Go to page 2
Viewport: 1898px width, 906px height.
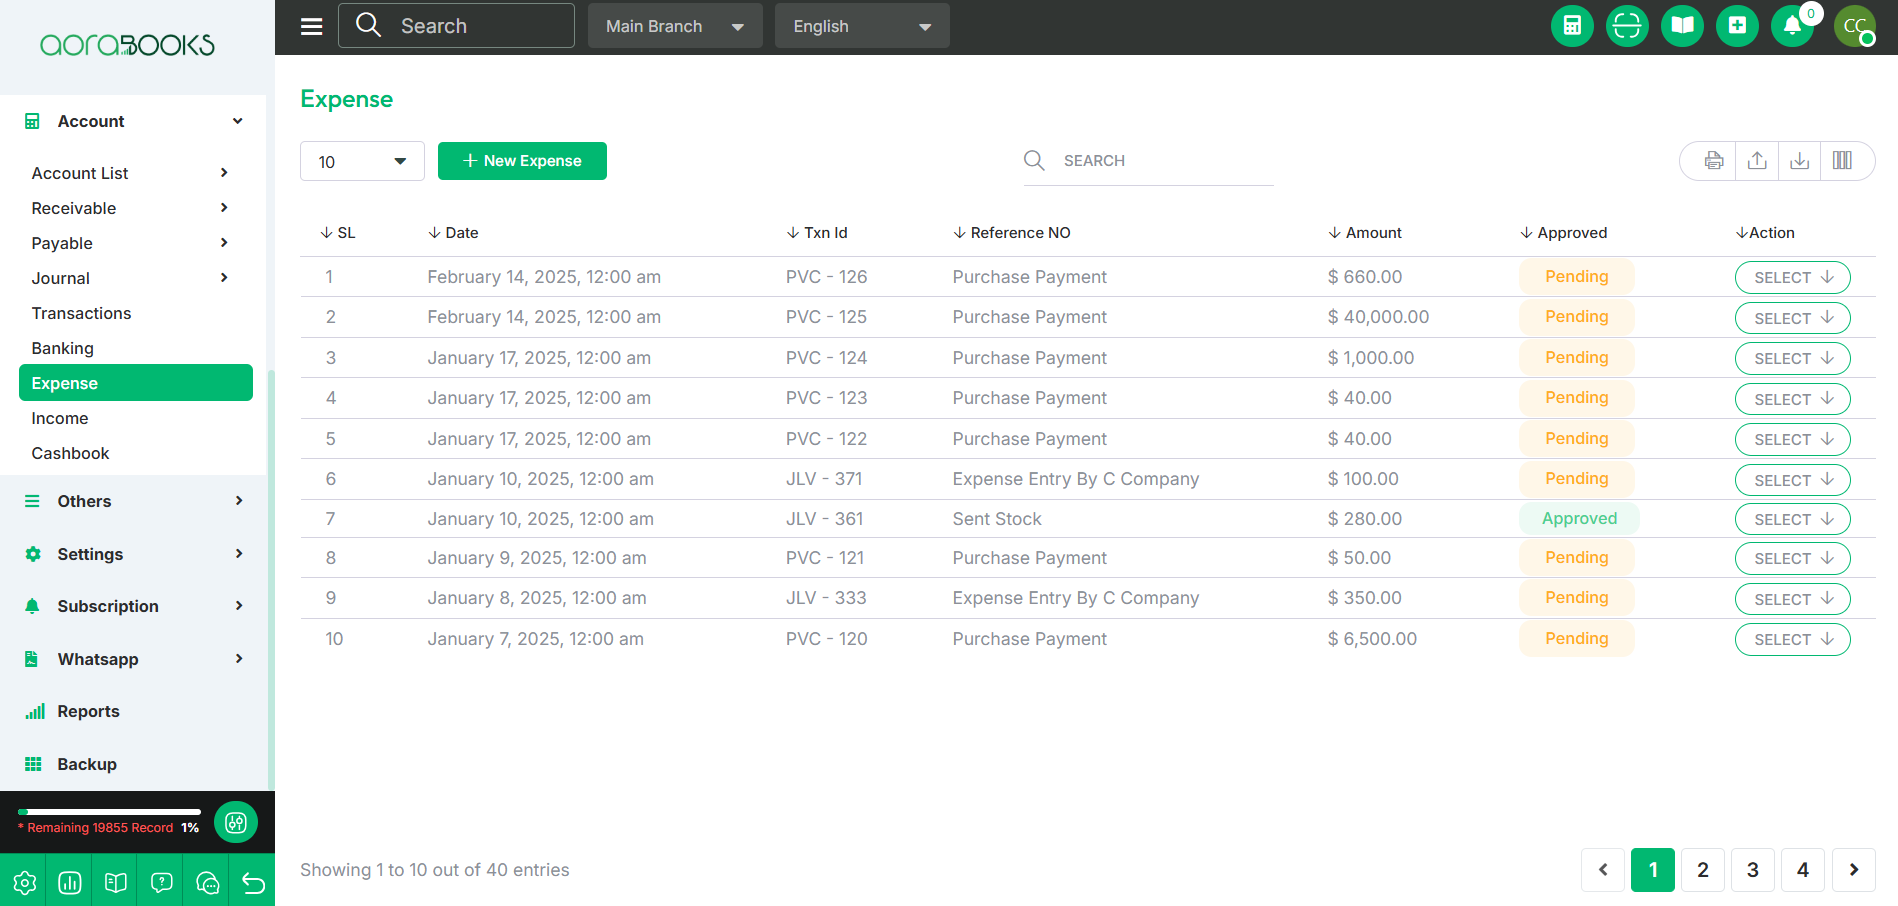coord(1703,870)
